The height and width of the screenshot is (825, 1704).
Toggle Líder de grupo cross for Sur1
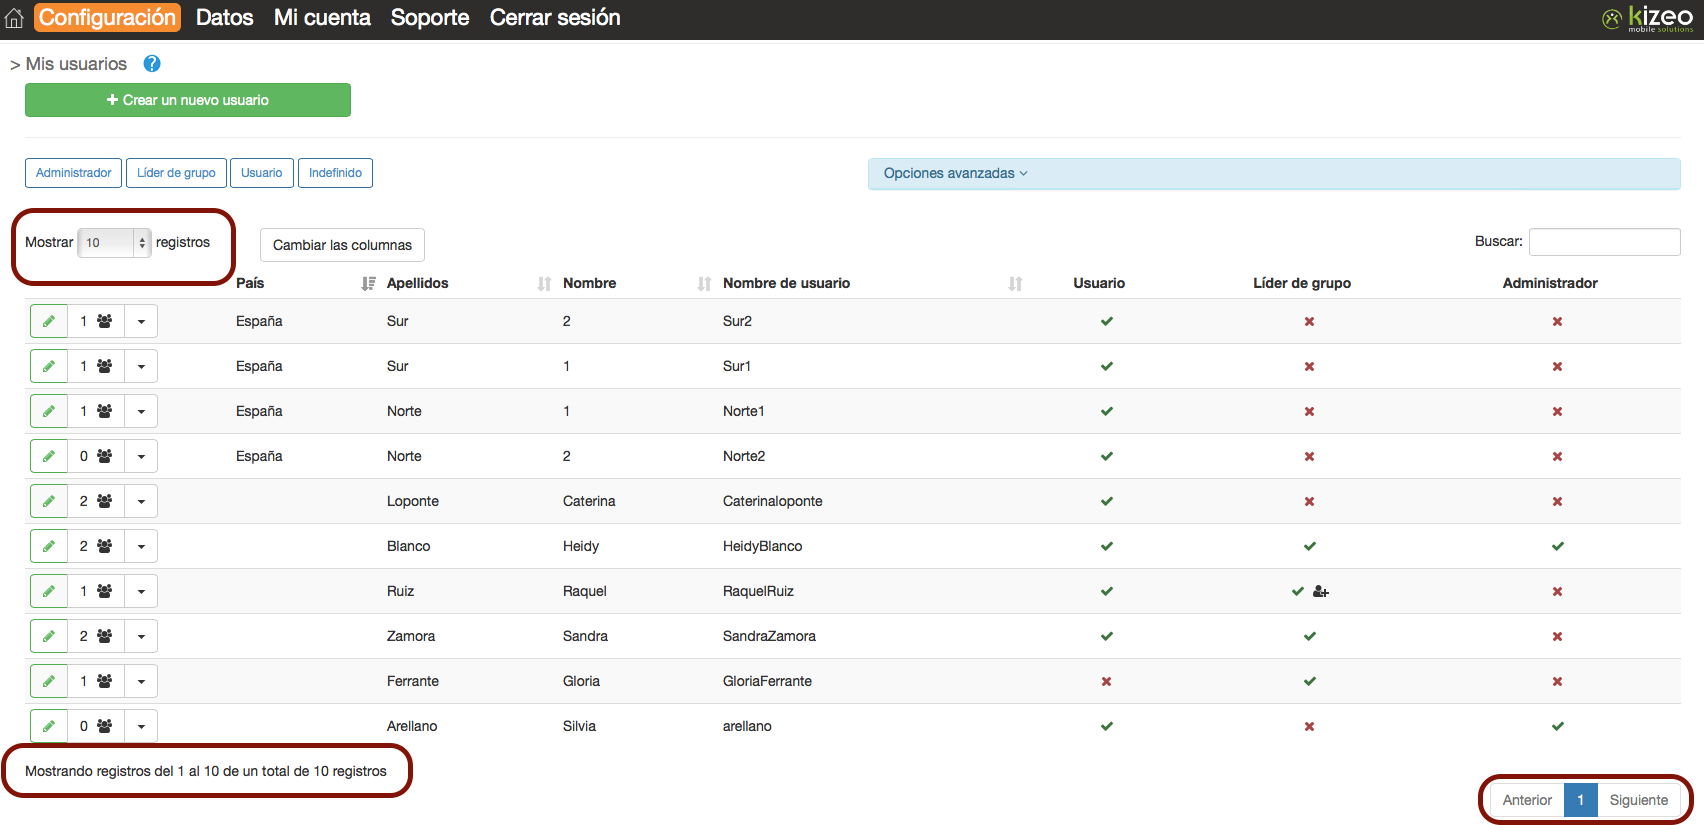point(1309,366)
